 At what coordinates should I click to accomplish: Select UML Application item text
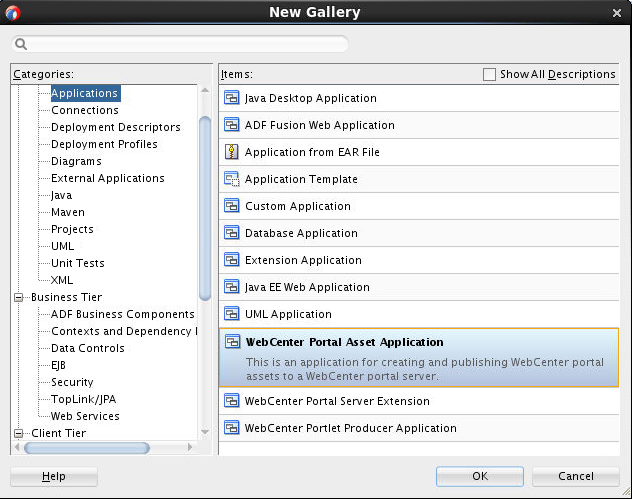point(288,314)
